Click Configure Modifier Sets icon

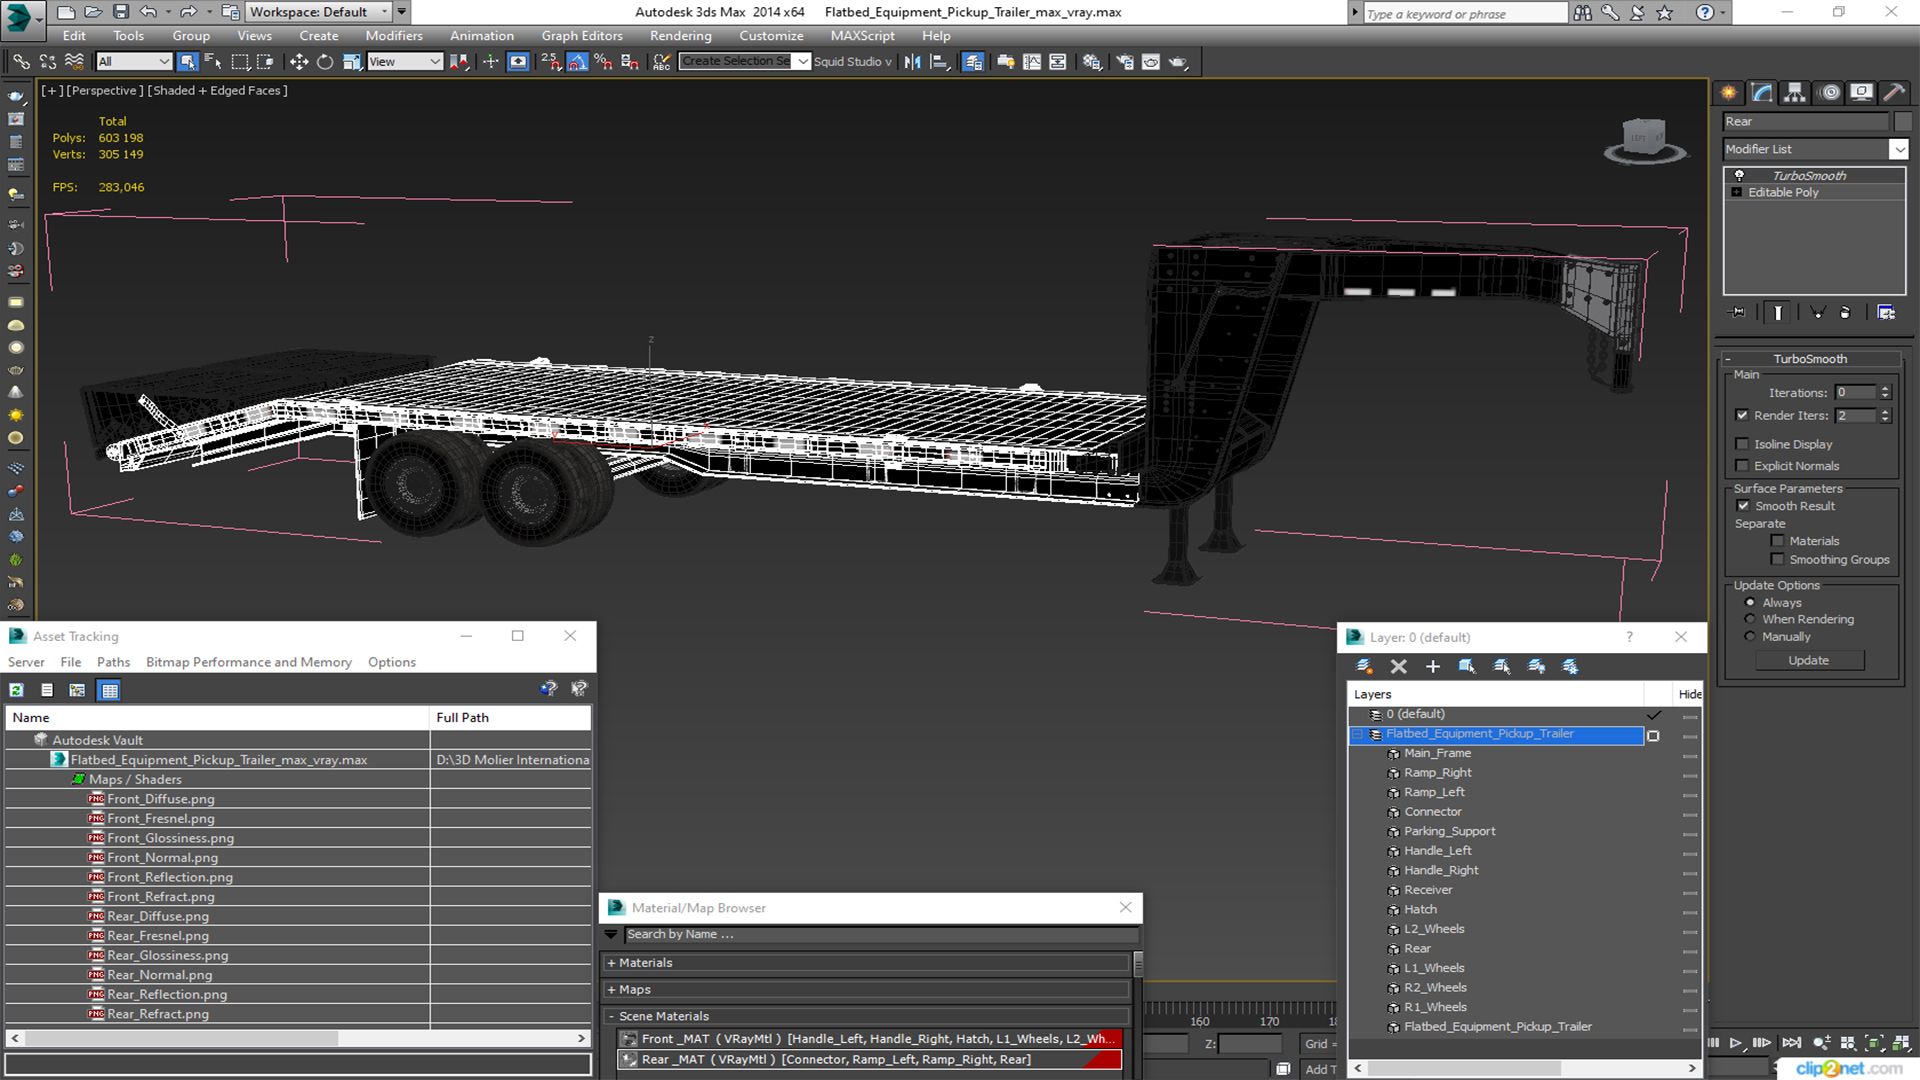point(1886,313)
